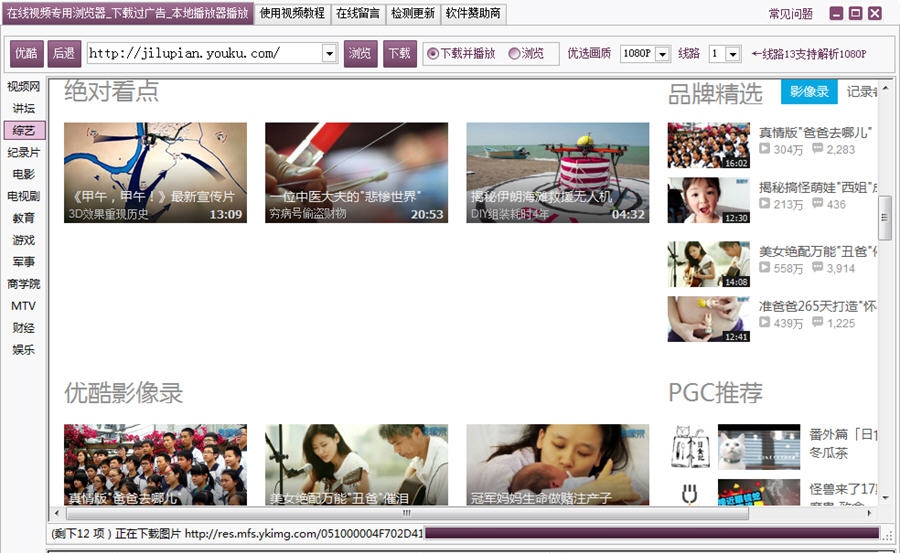Open the 美女绝配万能丑爸催泪 large thumbnail

tap(356, 465)
